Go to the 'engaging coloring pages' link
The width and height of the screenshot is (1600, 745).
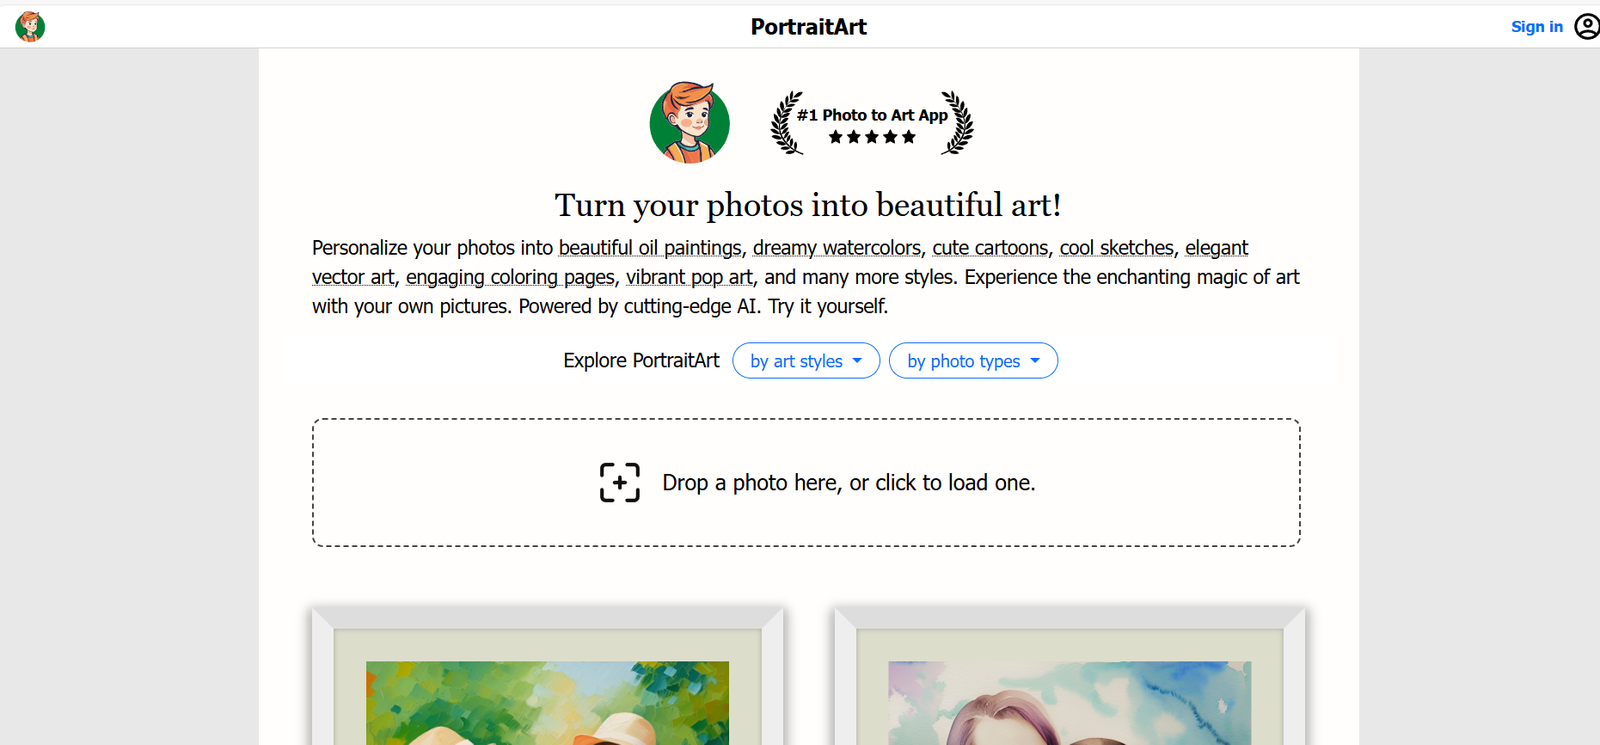(510, 277)
